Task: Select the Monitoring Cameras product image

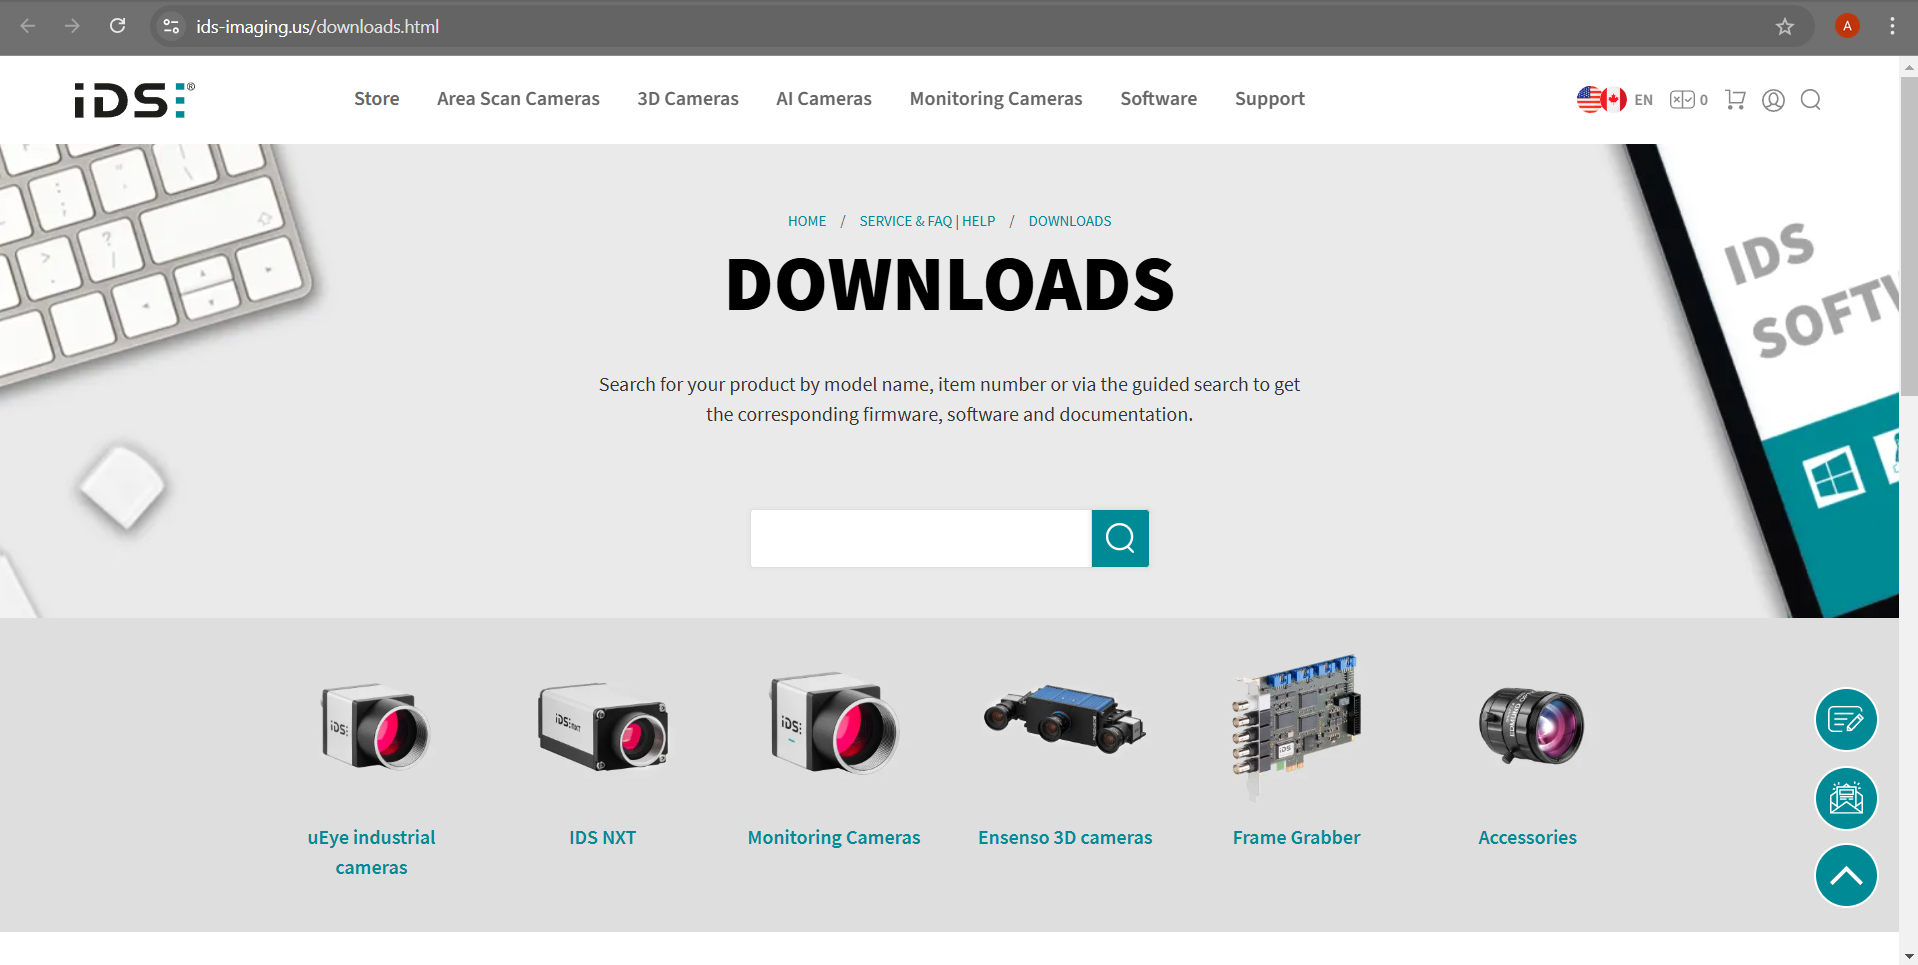Action: tap(834, 724)
